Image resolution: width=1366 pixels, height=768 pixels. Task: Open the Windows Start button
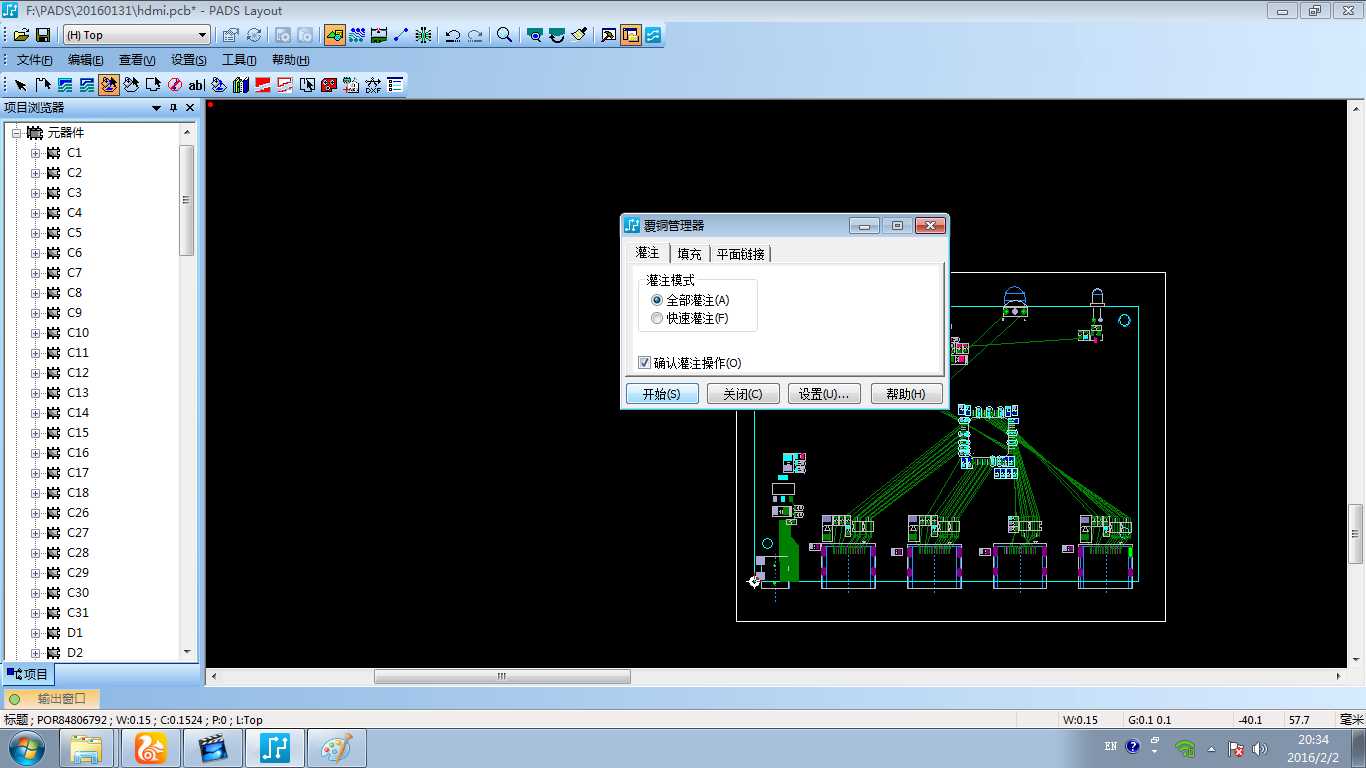coord(25,748)
